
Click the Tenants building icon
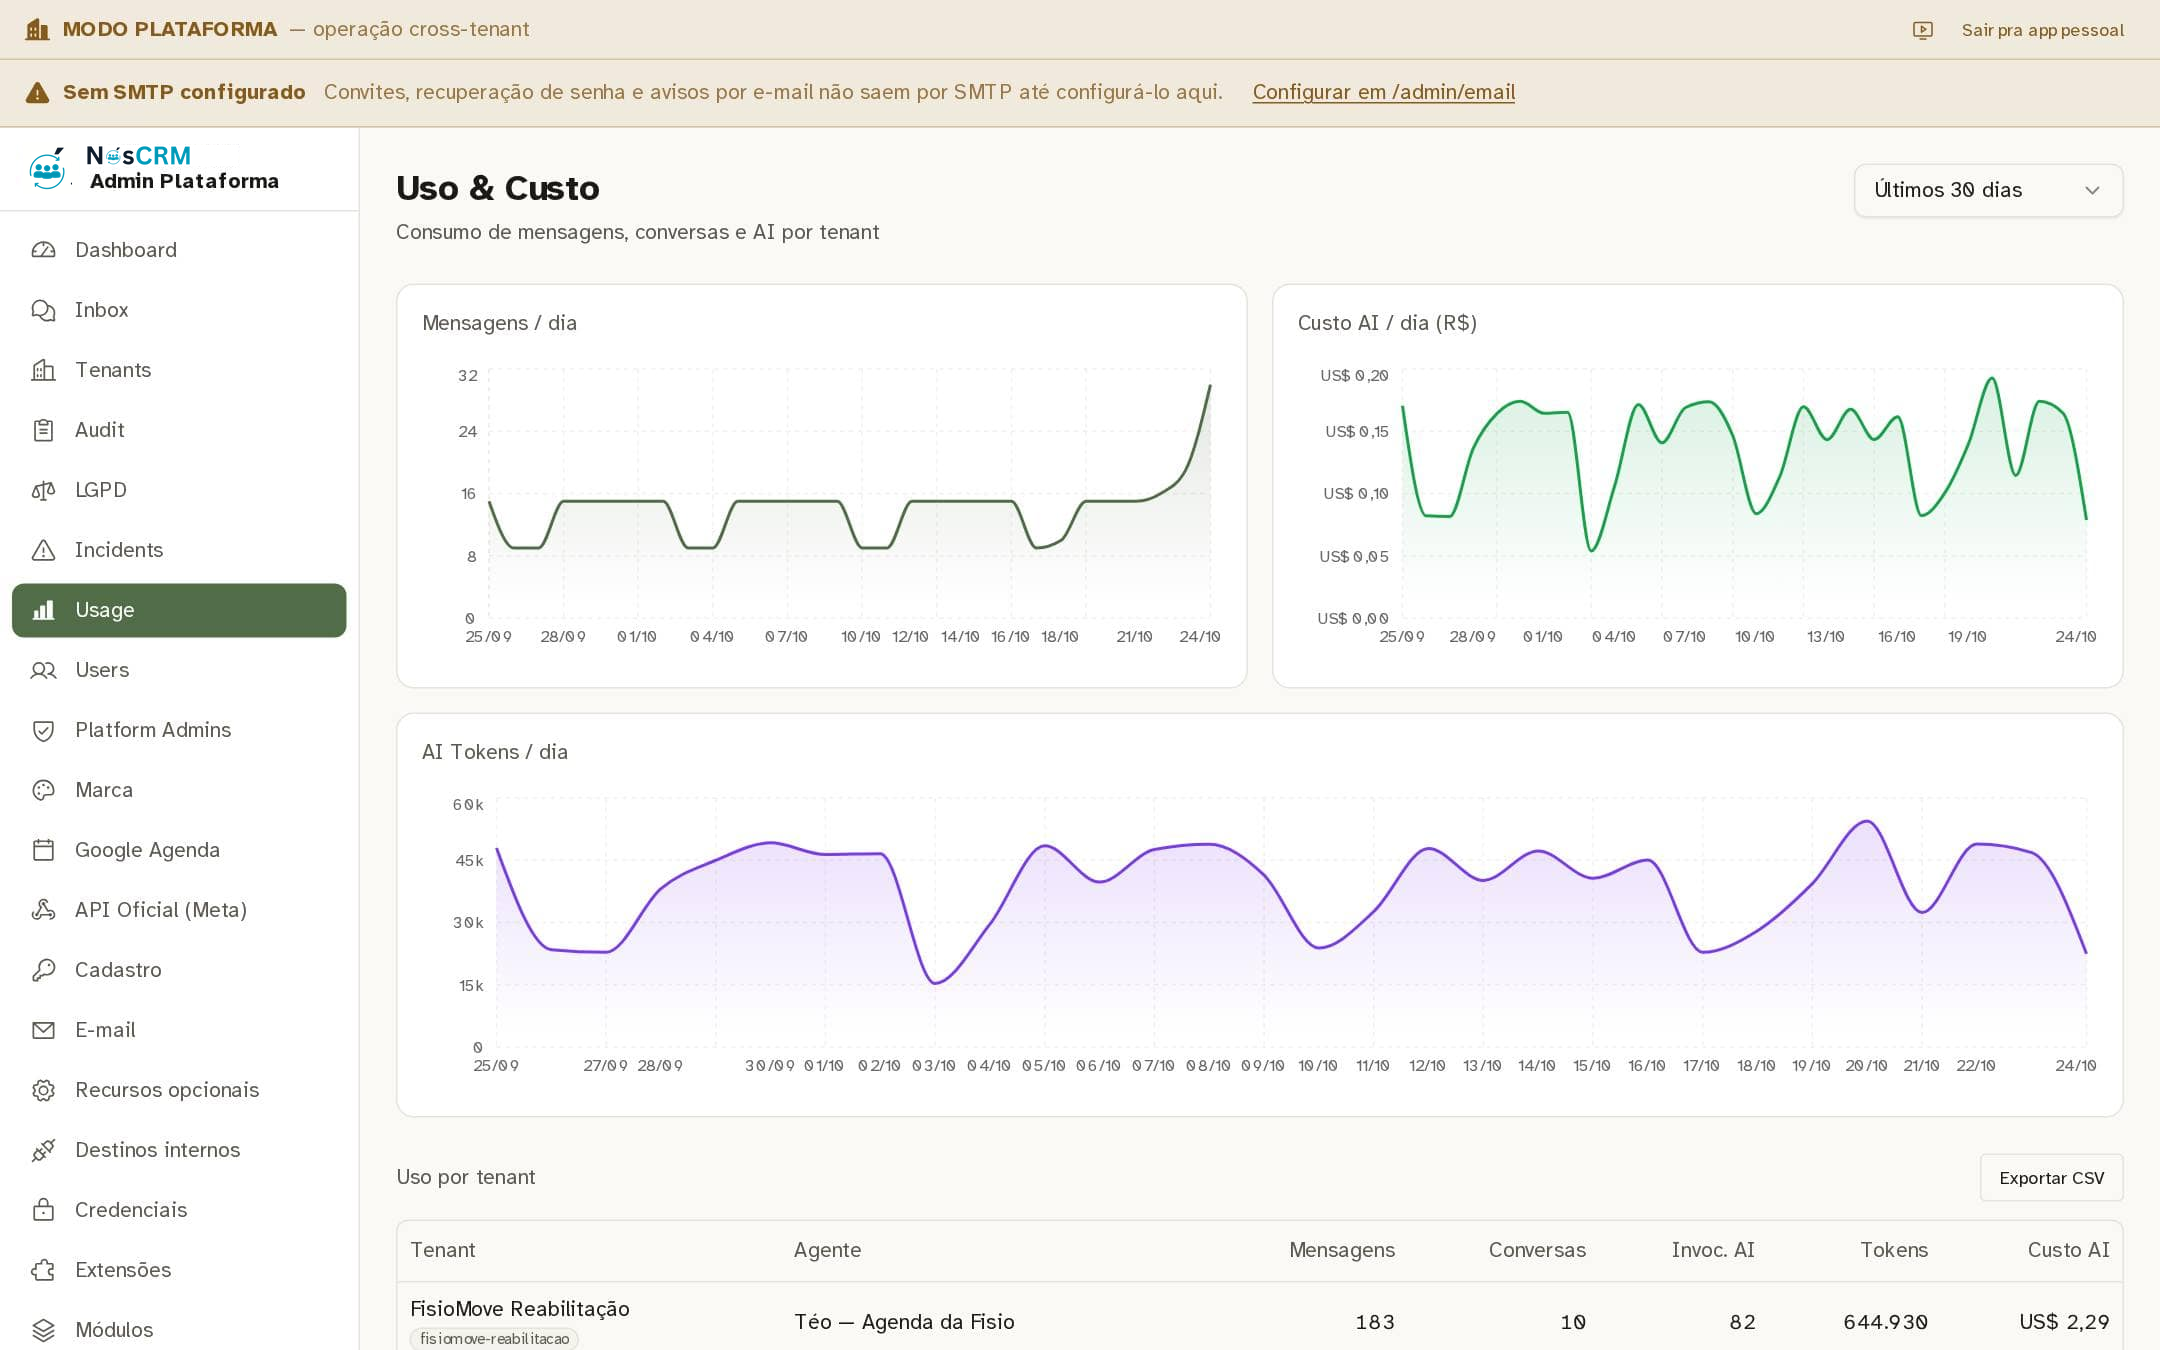click(43, 370)
